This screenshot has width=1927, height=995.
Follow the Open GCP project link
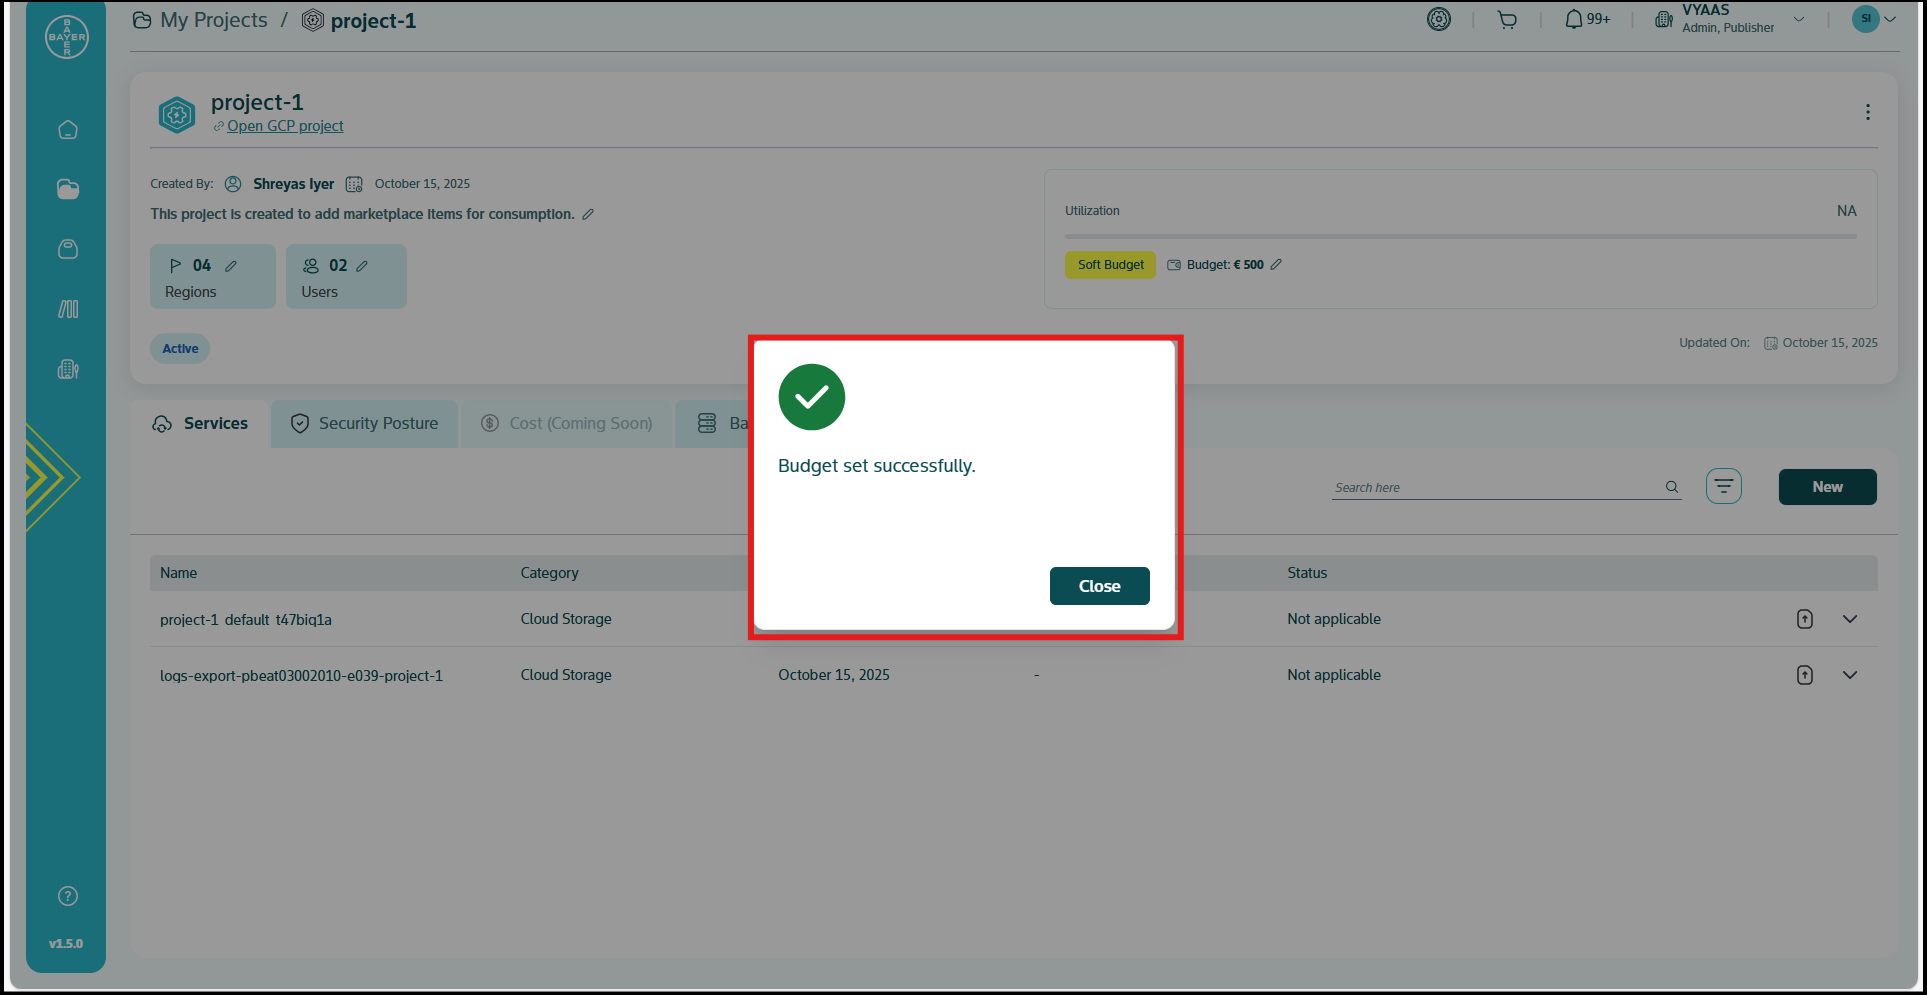284,126
